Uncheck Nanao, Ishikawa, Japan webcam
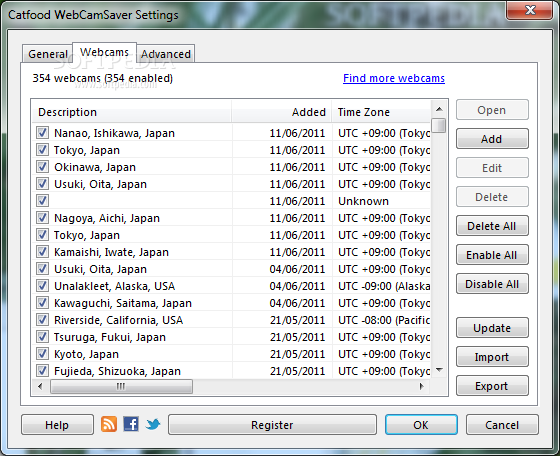This screenshot has width=560, height=456. pyautogui.click(x=42, y=133)
